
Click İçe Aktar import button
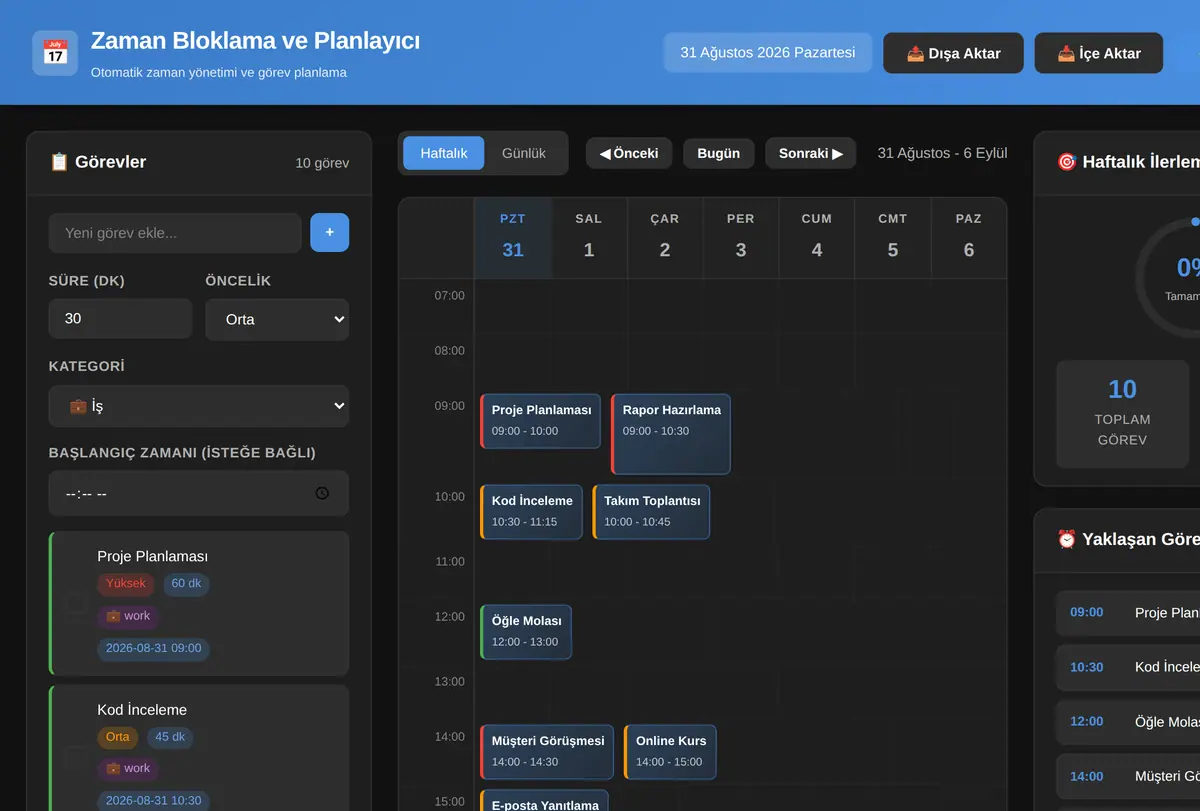point(1099,53)
